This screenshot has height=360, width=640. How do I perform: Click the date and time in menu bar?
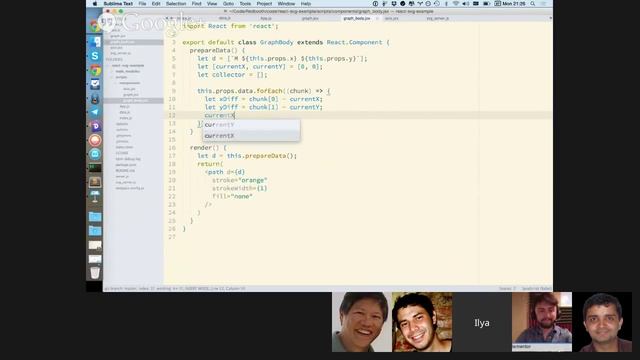click(514, 4)
